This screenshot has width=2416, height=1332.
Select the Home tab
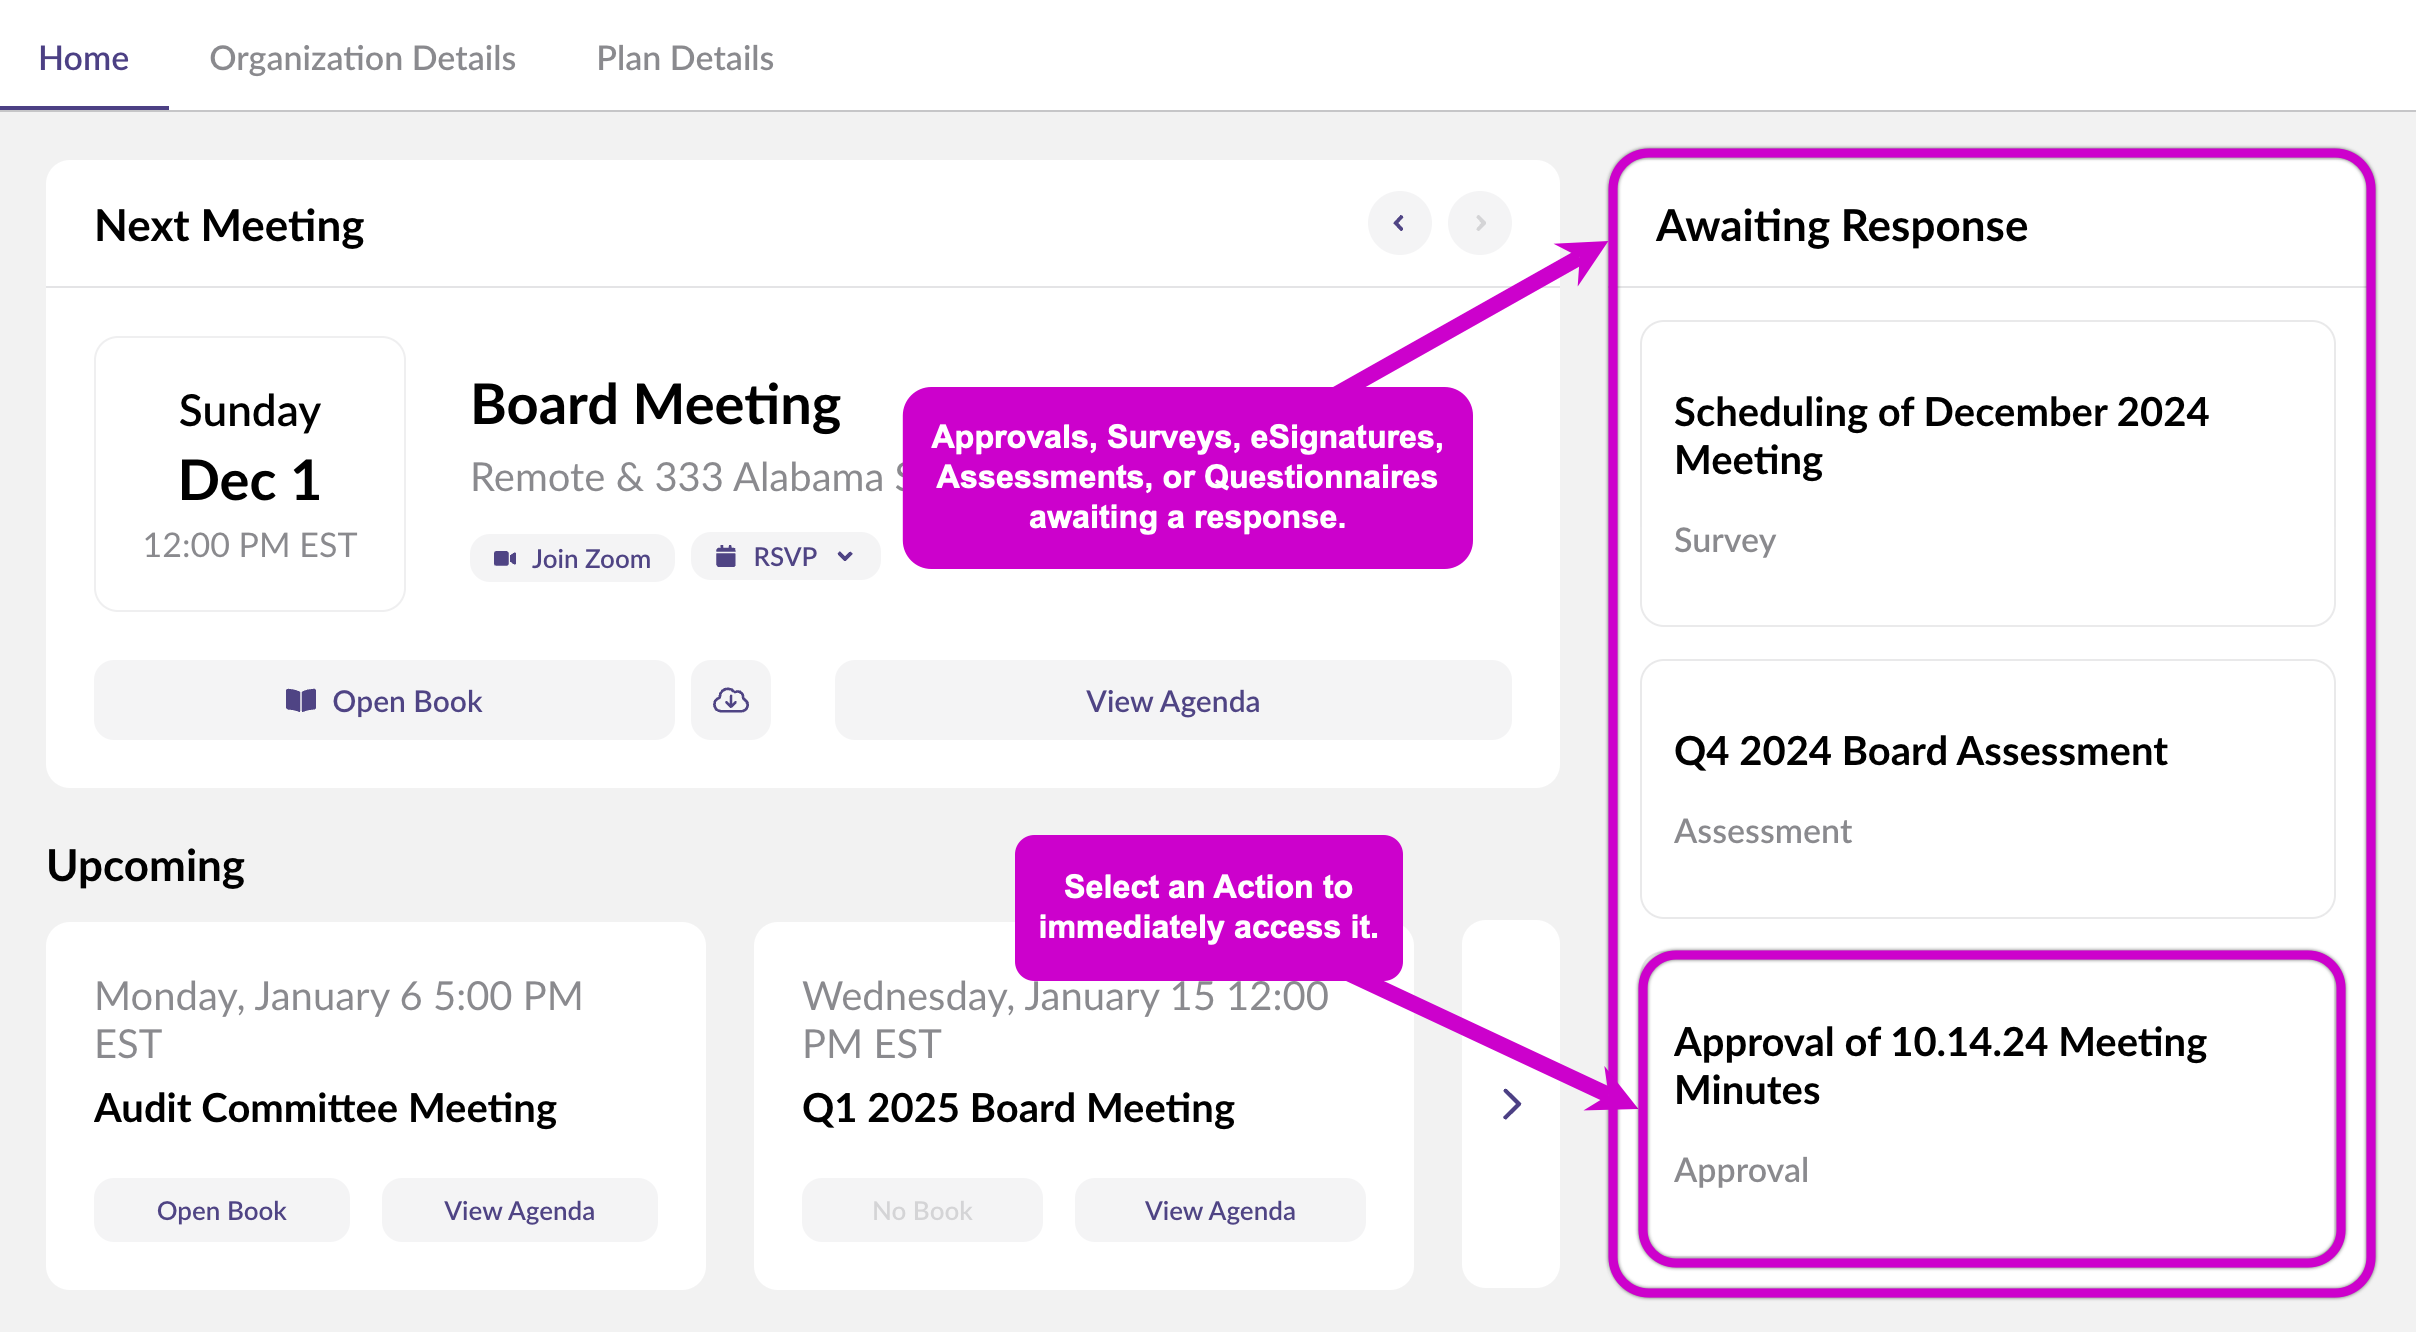(84, 58)
